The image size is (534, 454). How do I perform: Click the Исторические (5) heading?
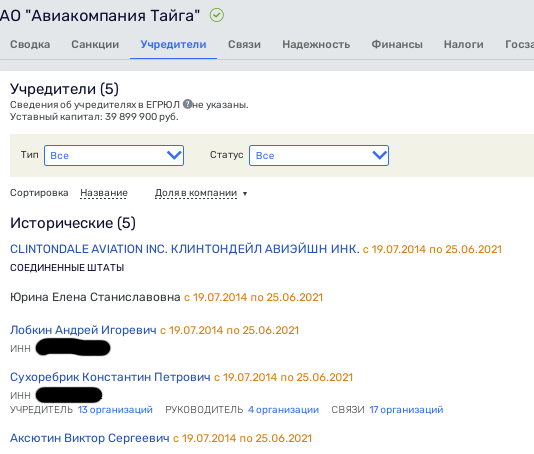(x=73, y=223)
